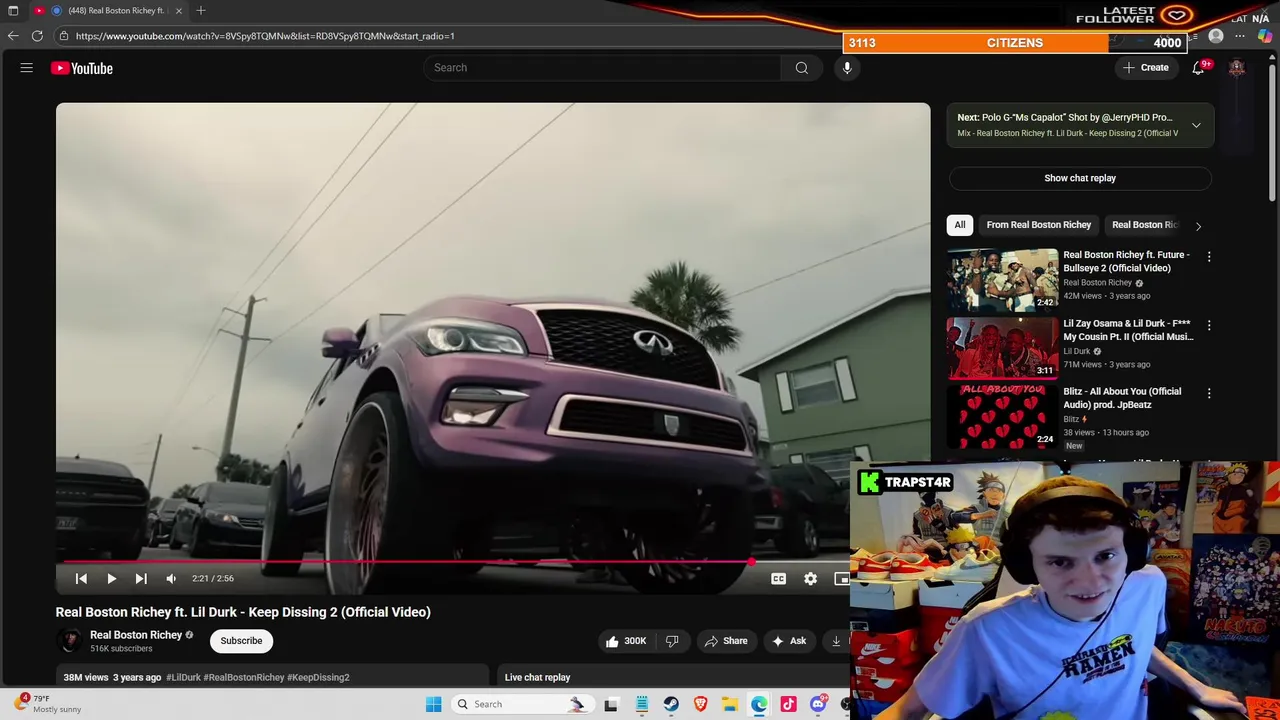1280x720 pixels.
Task: Reload the page with refresh icon
Action: tap(37, 36)
